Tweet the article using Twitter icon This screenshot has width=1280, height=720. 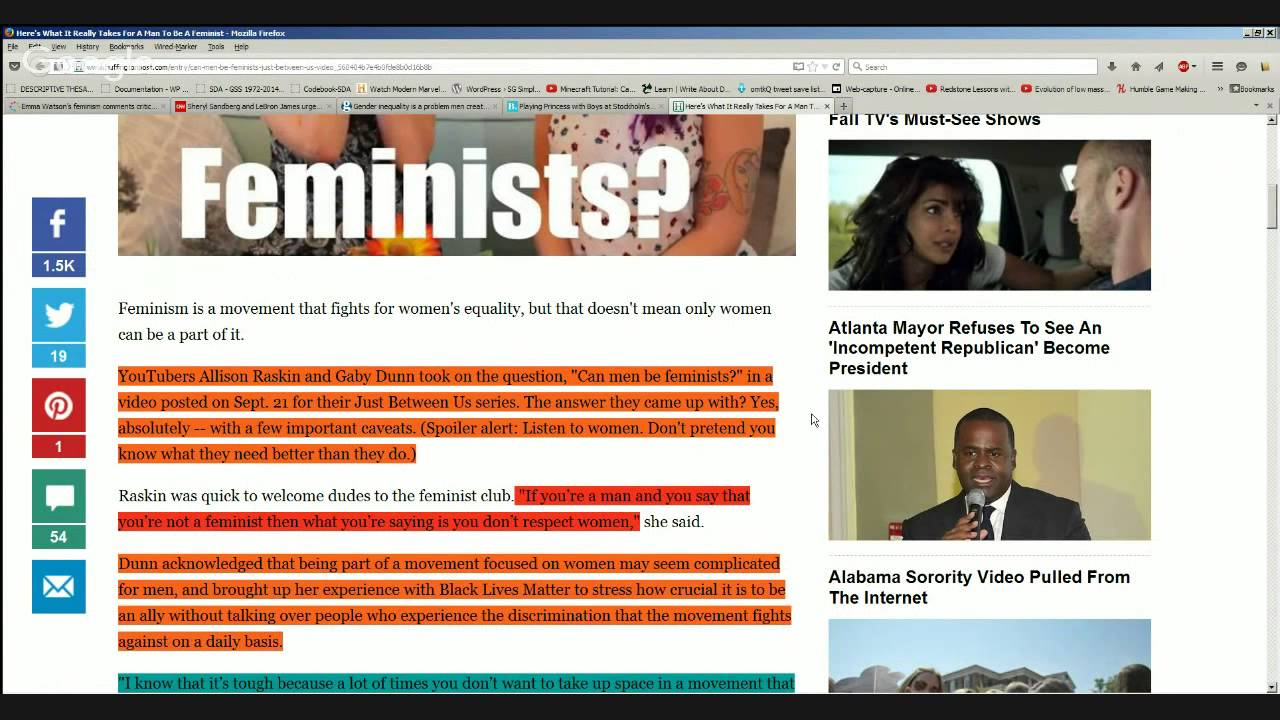58,315
